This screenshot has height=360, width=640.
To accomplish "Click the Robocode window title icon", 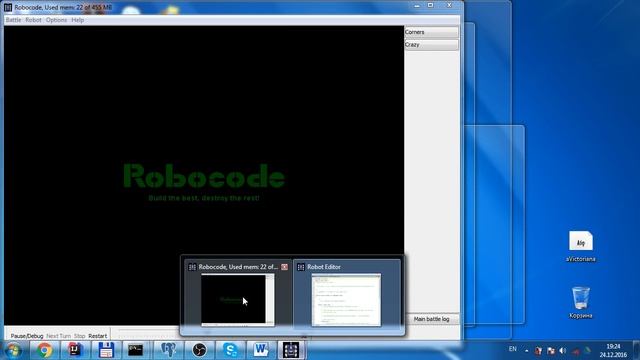I will point(8,7).
